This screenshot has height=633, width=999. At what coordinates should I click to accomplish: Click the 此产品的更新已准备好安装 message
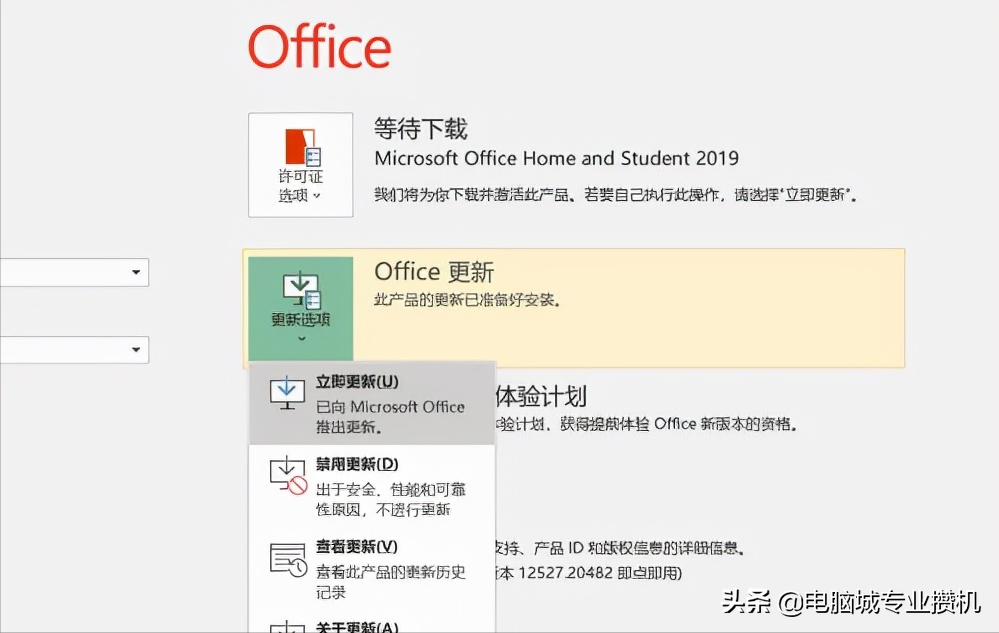tap(467, 300)
